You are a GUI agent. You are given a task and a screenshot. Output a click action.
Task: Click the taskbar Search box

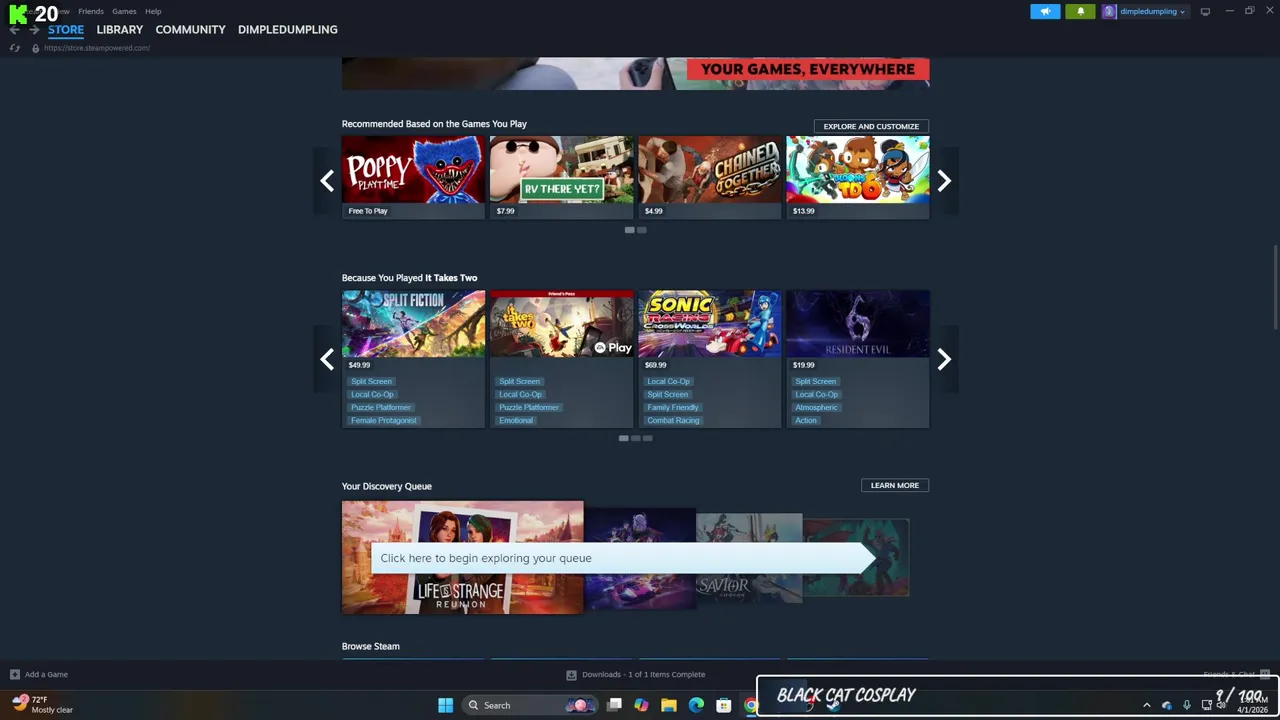pos(531,706)
